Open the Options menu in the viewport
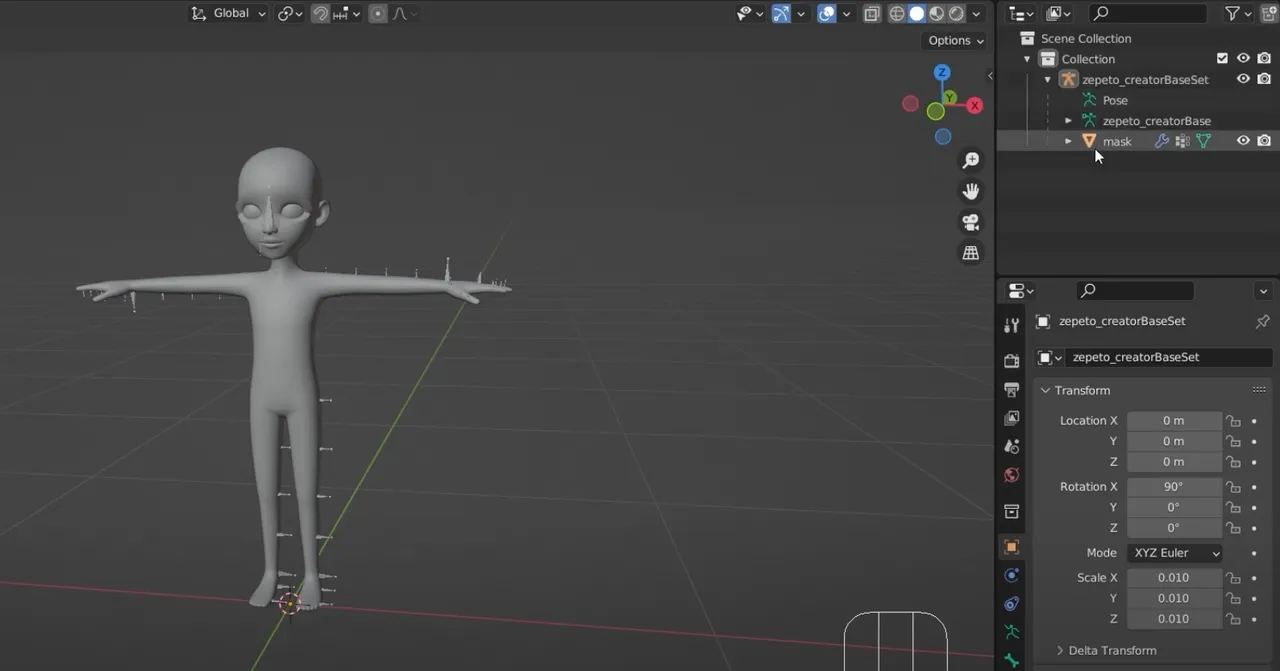 pos(952,40)
